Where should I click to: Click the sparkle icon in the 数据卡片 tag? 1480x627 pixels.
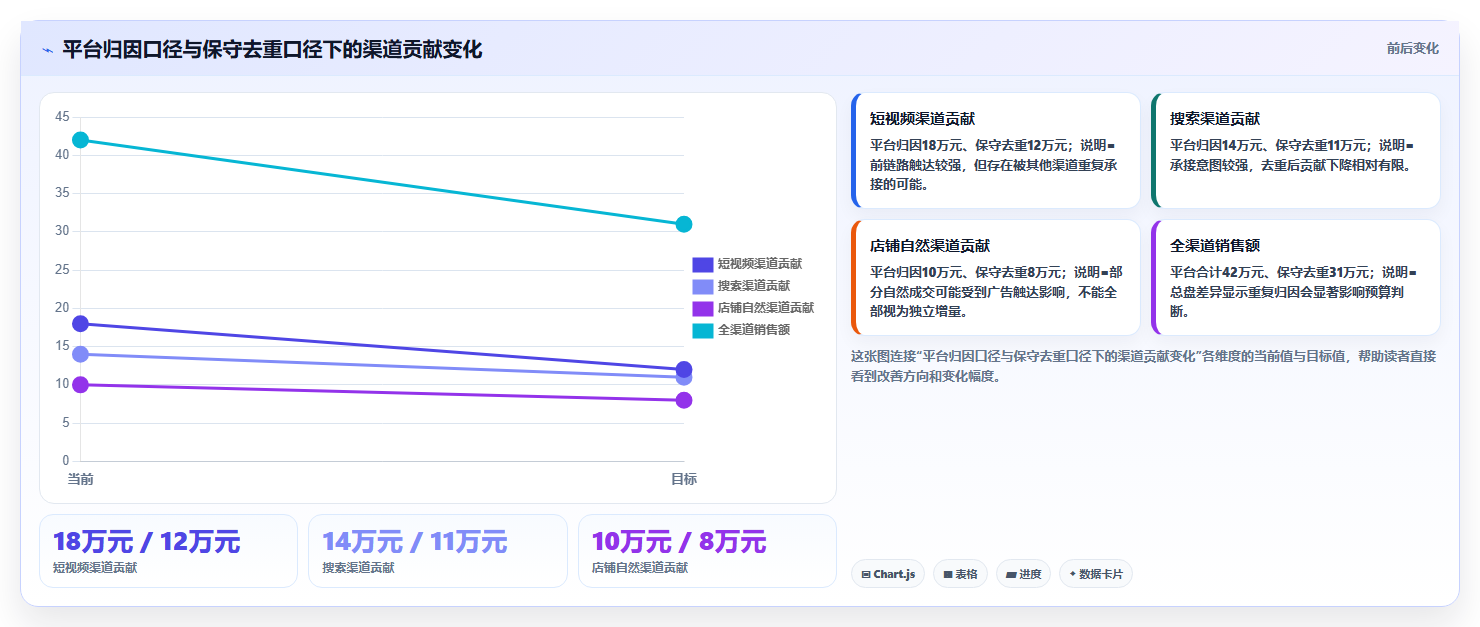pos(1073,574)
